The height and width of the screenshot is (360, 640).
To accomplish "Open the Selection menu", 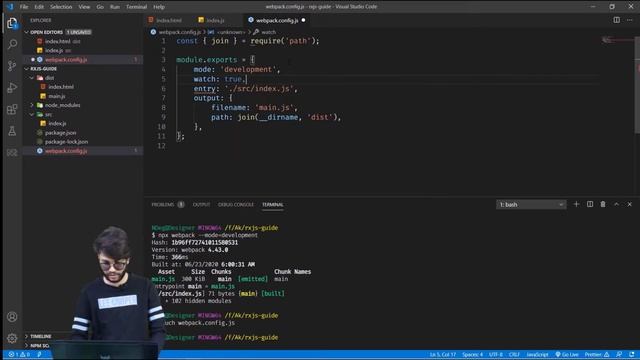I will pyautogui.click(x=61, y=7).
